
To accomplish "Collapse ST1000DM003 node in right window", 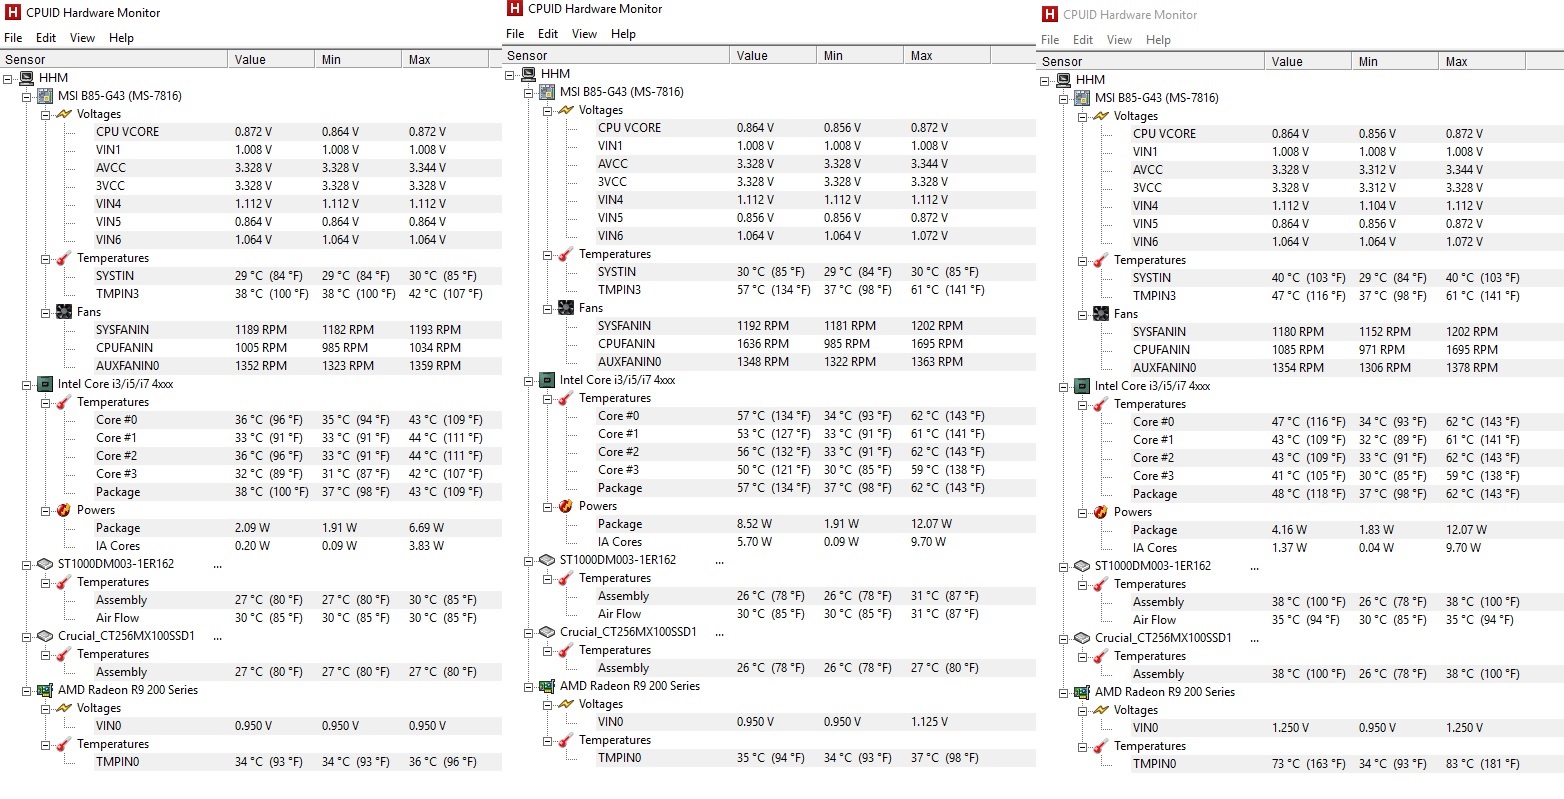I will tap(1064, 566).
